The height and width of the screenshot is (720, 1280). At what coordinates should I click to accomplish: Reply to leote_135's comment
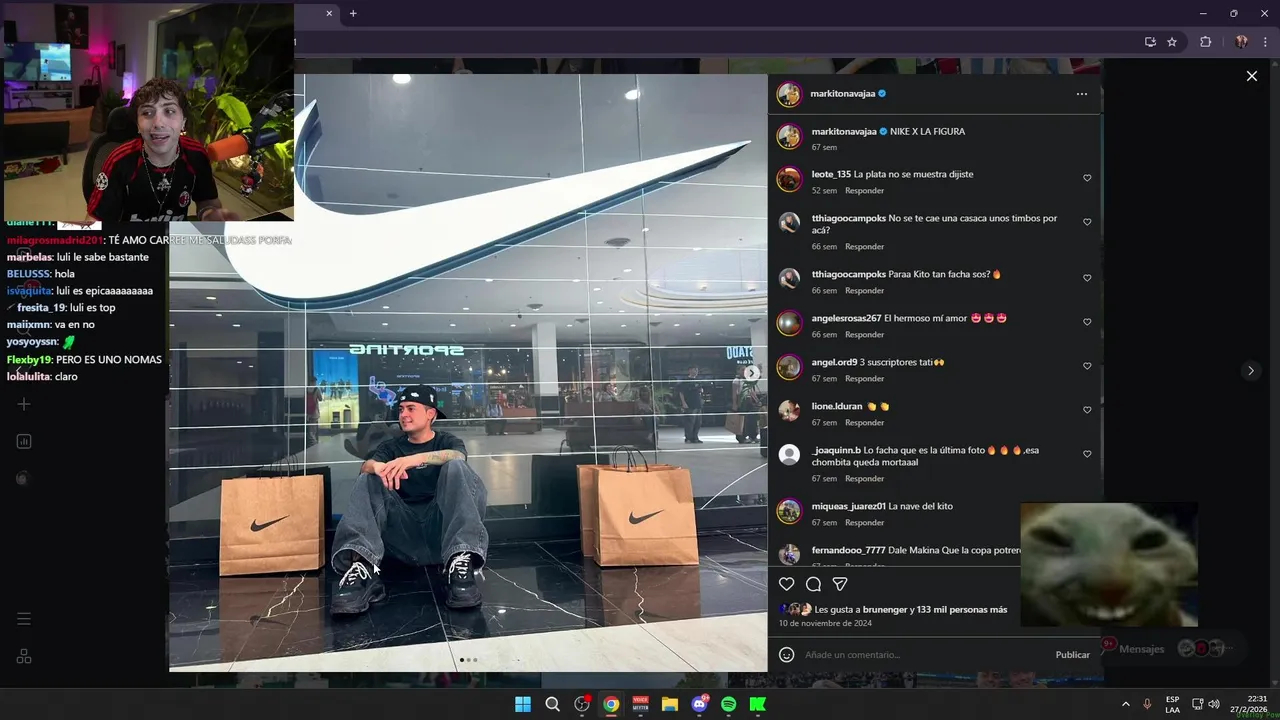click(x=864, y=190)
